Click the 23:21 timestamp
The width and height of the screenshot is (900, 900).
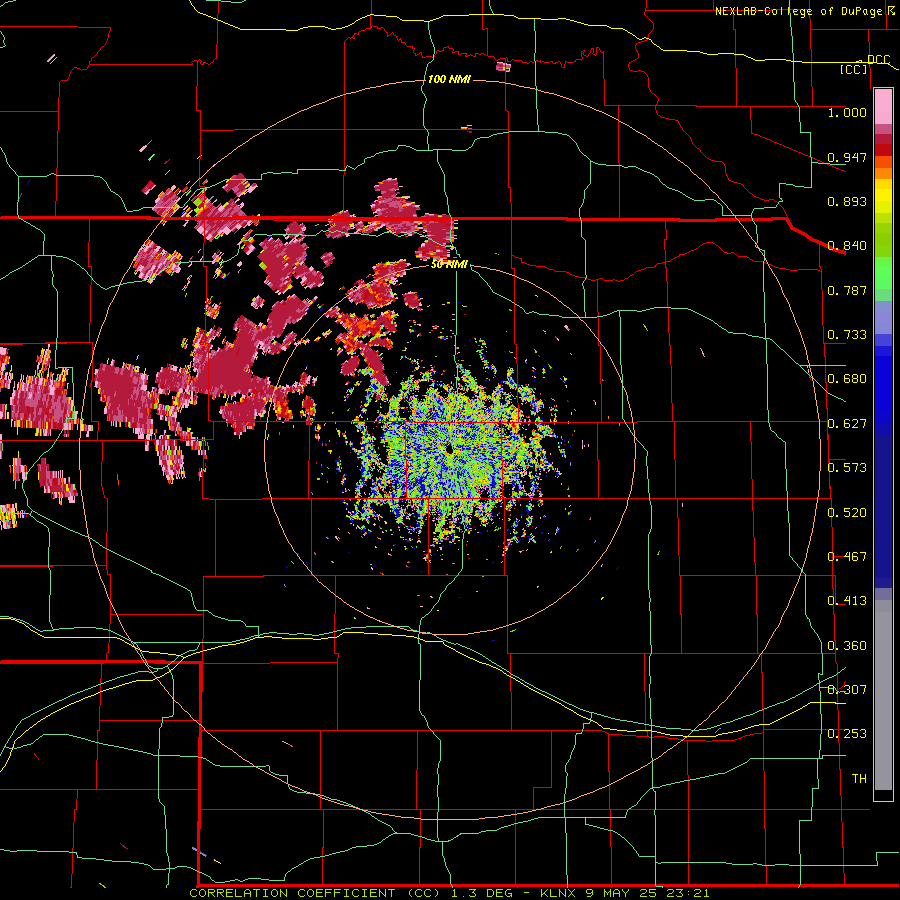(x=688, y=893)
